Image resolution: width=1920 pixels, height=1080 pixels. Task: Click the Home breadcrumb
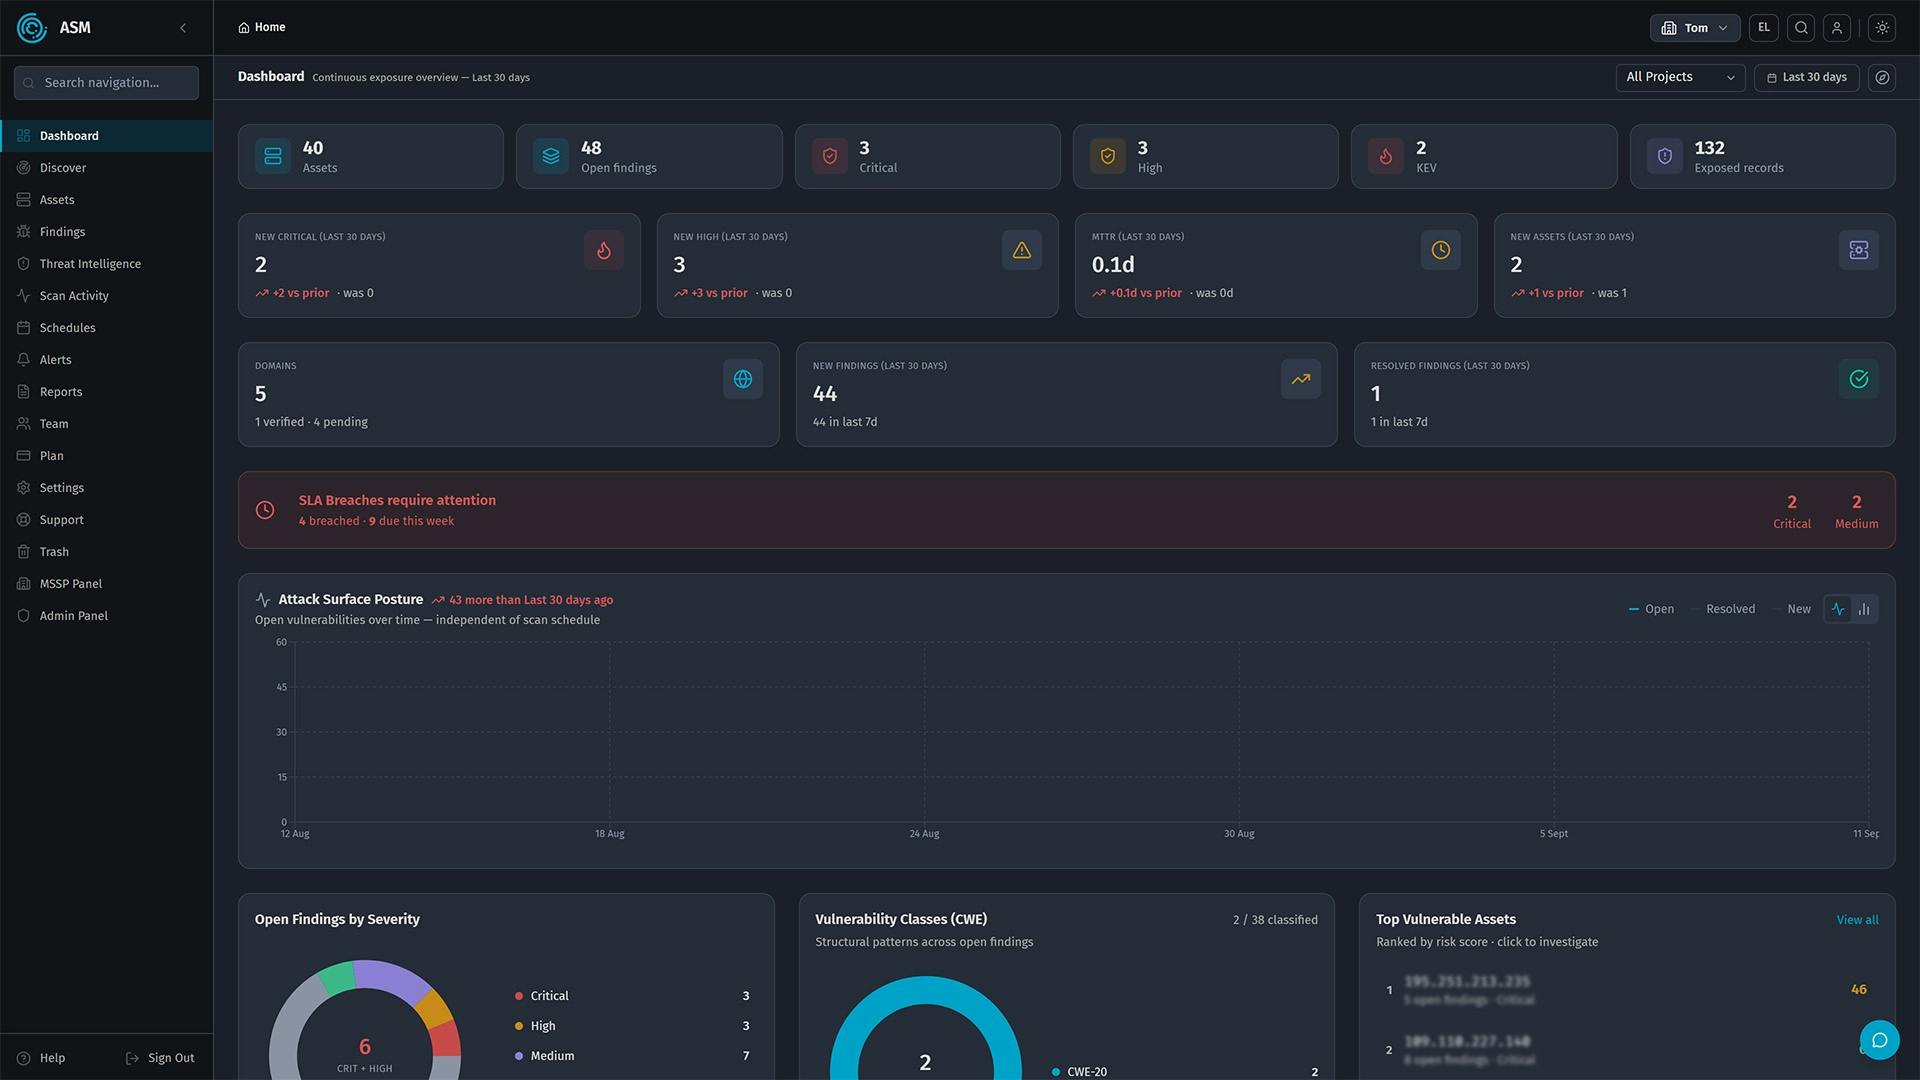(x=262, y=28)
